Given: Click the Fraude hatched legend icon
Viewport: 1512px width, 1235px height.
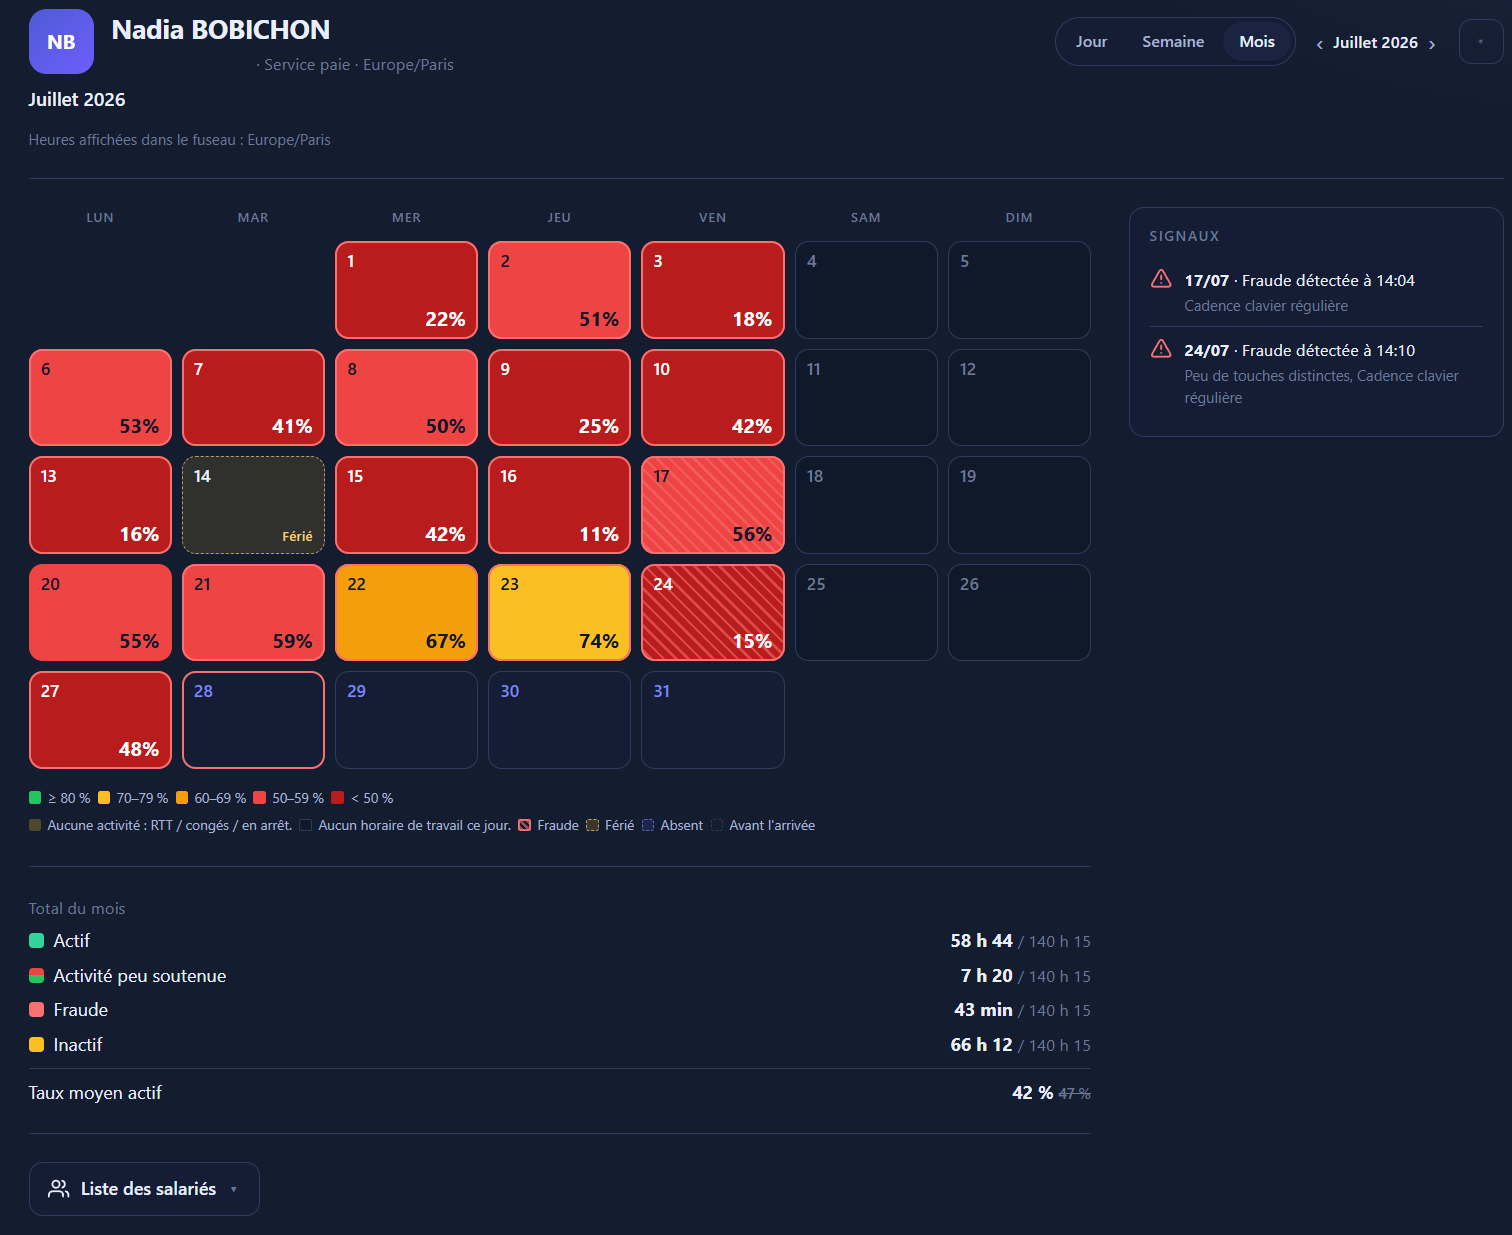Looking at the screenshot, I should 524,825.
